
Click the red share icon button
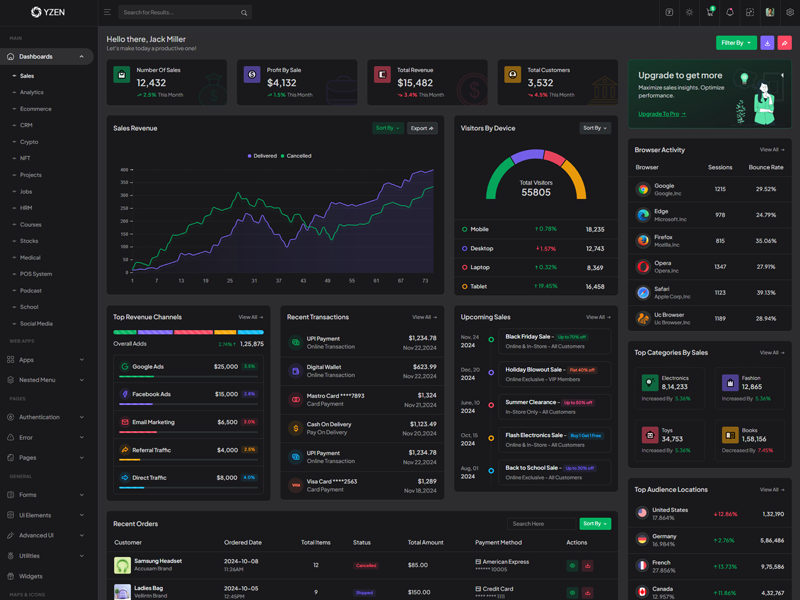pos(785,43)
